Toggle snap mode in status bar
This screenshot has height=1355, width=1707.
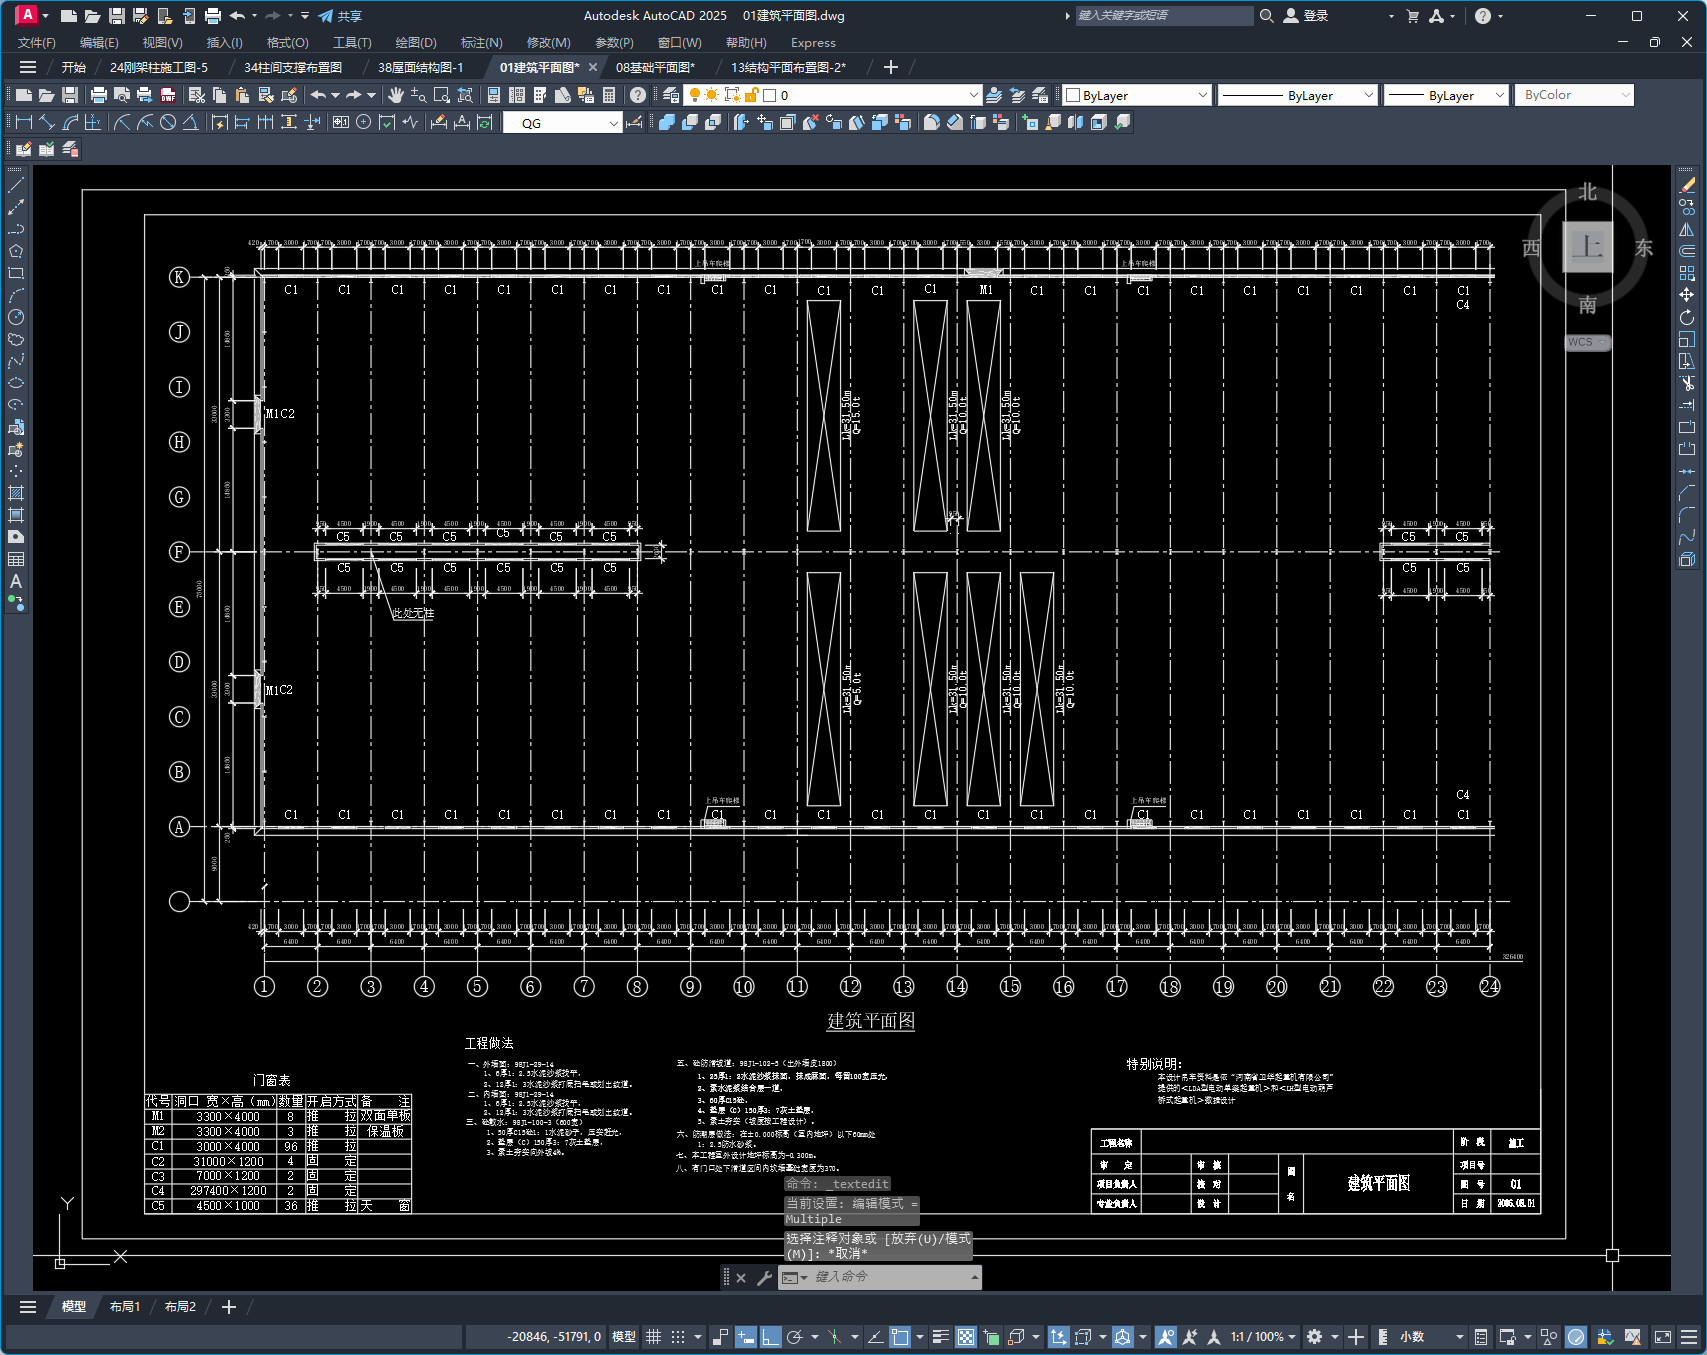click(x=678, y=1337)
